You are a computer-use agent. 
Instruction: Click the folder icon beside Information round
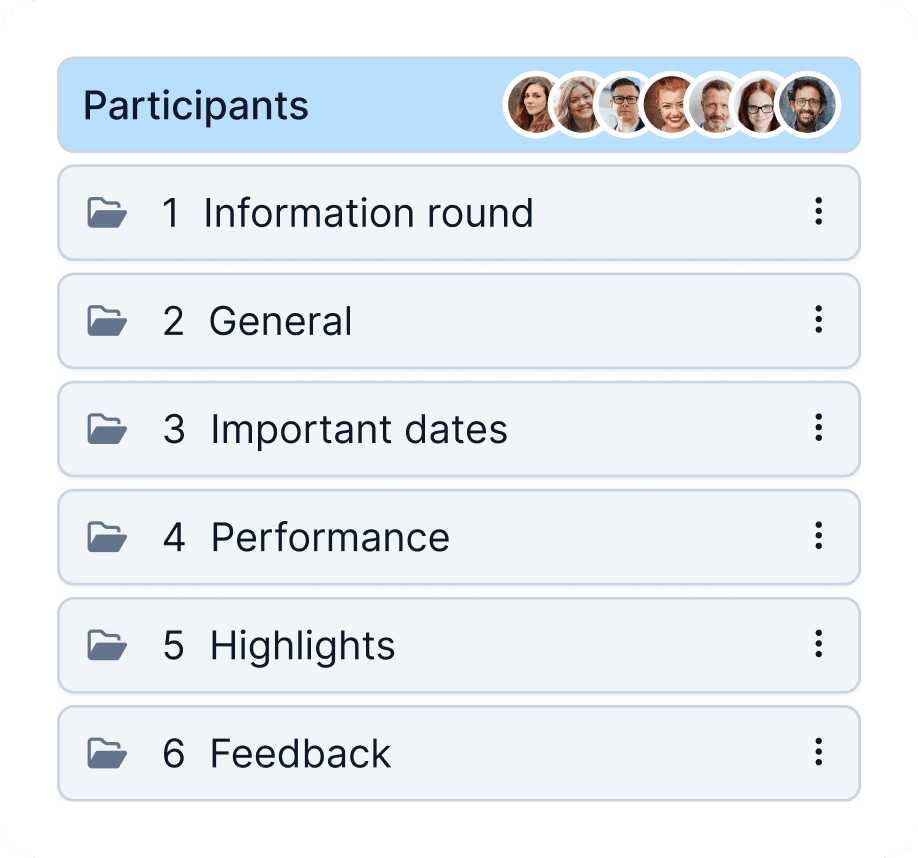(107, 213)
